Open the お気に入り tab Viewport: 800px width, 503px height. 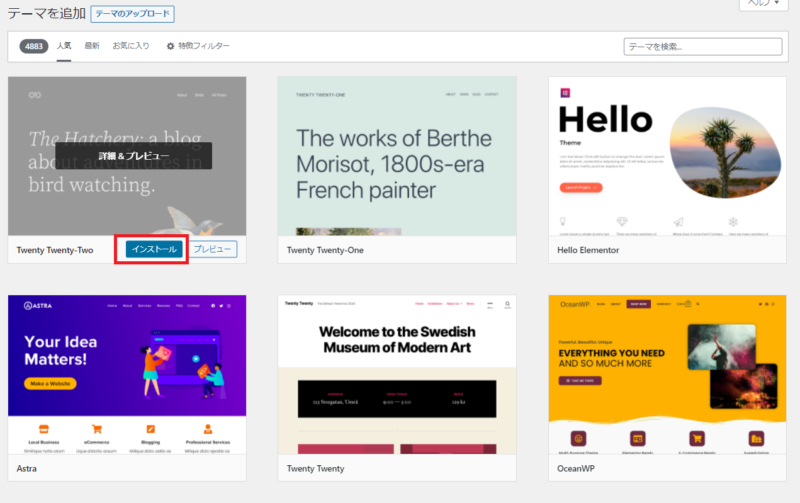[131, 46]
